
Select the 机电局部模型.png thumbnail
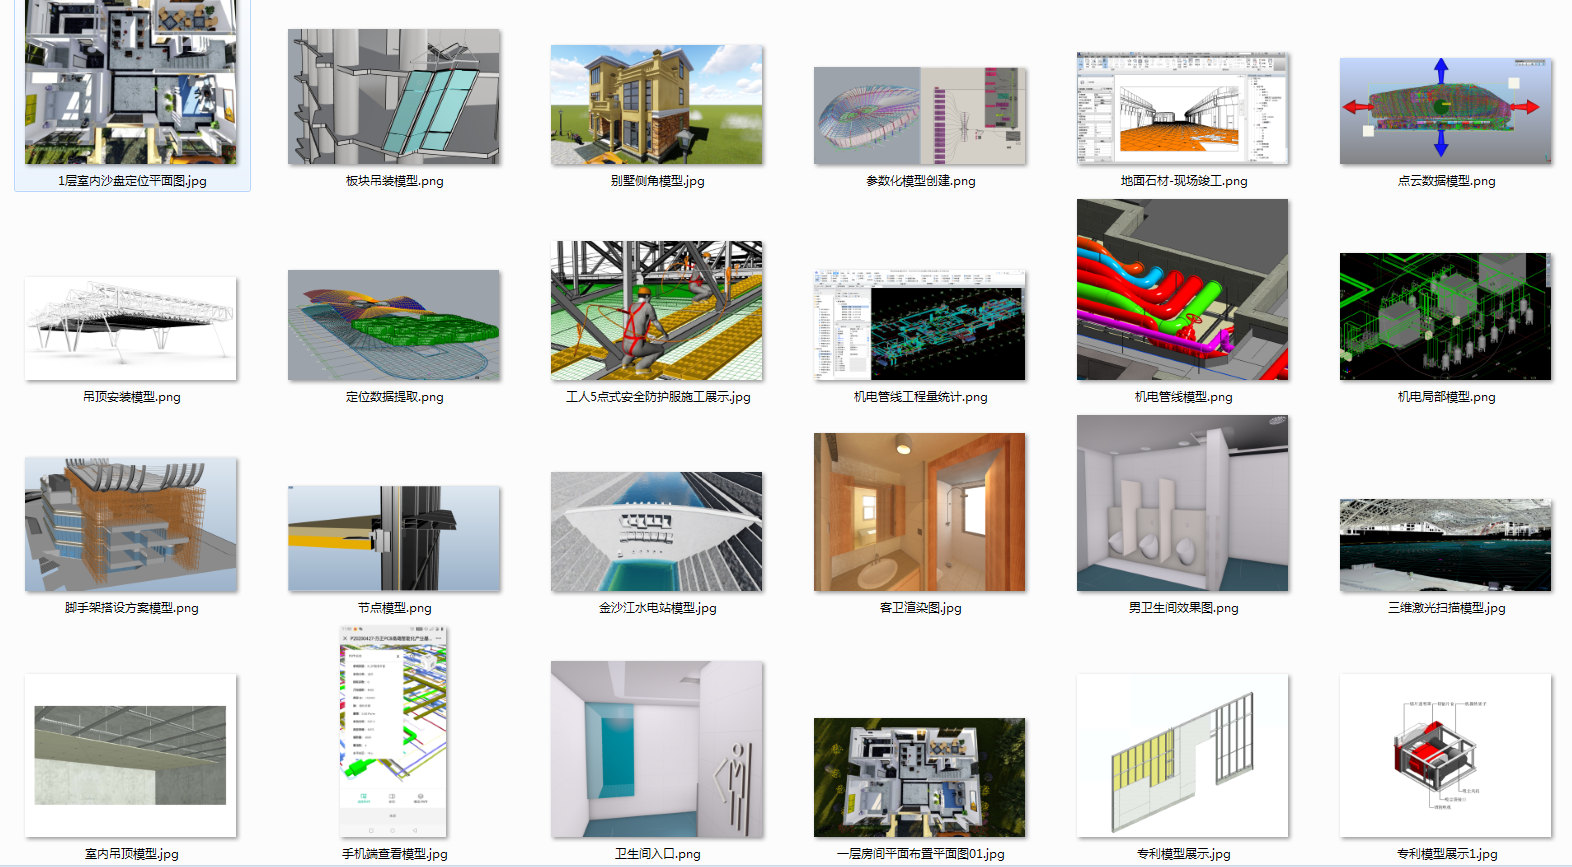click(1445, 316)
